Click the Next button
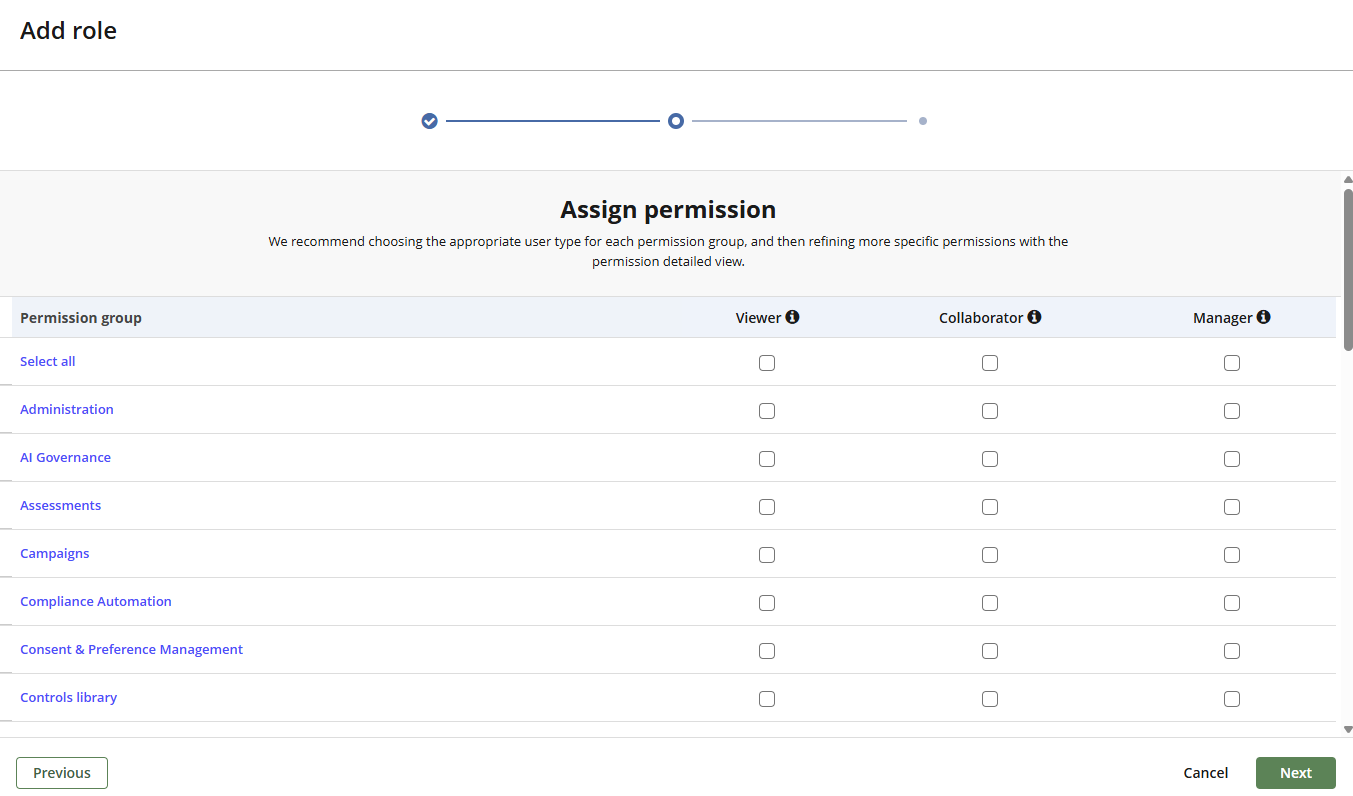Image resolution: width=1353 pixels, height=796 pixels. tap(1295, 772)
